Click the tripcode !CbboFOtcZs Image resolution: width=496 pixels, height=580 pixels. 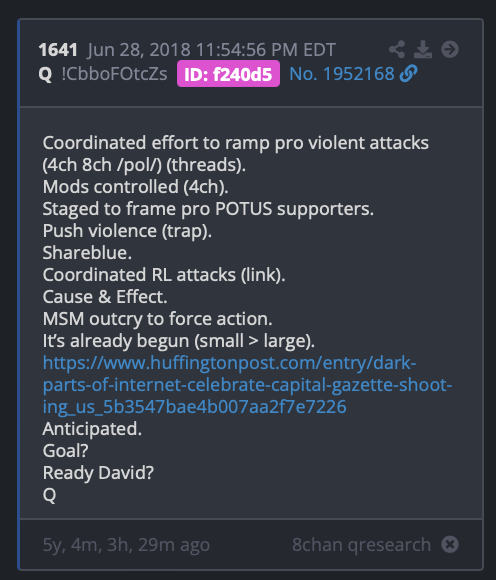point(114,74)
